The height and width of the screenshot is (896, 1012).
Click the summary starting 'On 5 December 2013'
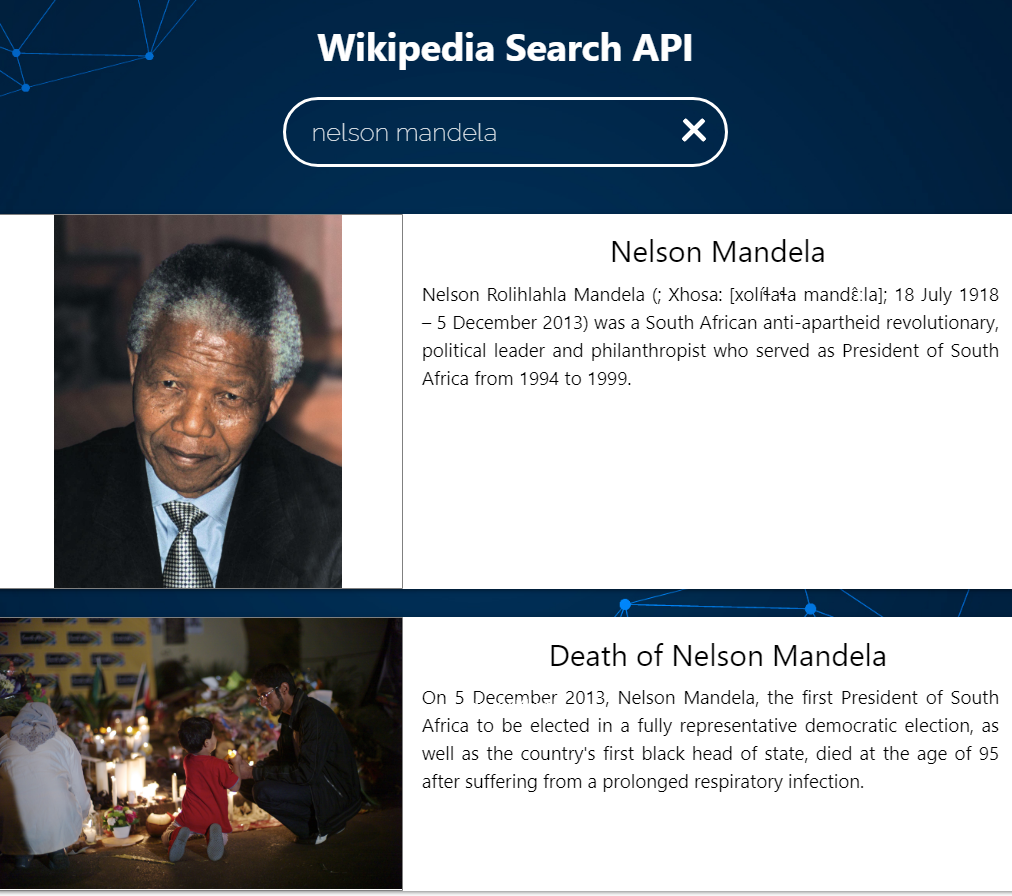(x=710, y=740)
